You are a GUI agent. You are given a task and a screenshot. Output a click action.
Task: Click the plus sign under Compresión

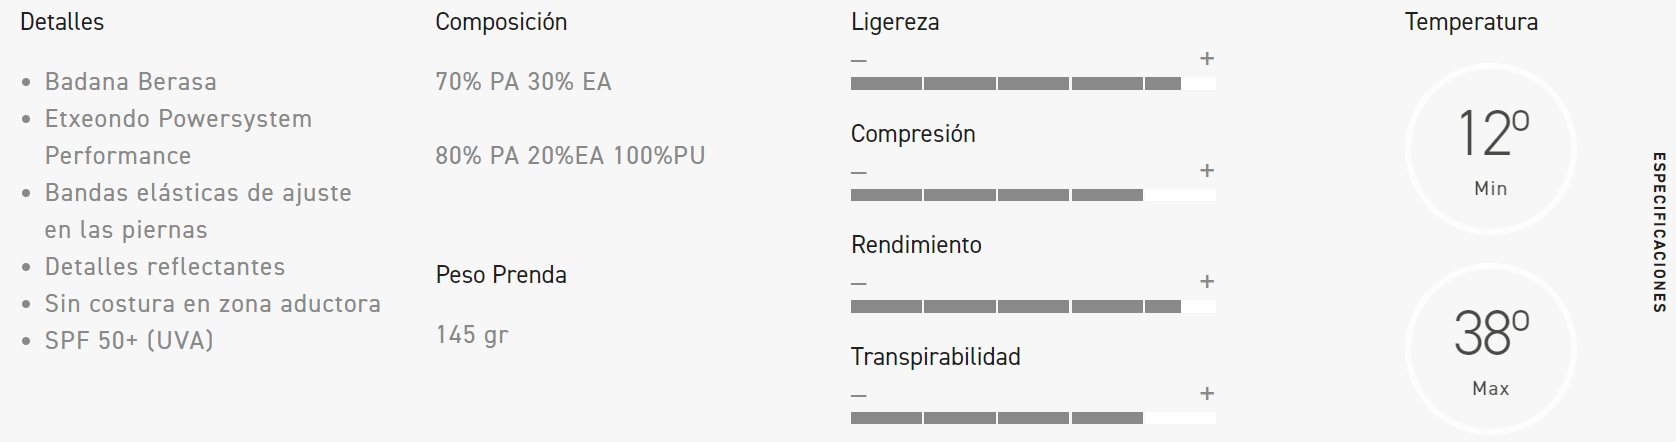1207,171
